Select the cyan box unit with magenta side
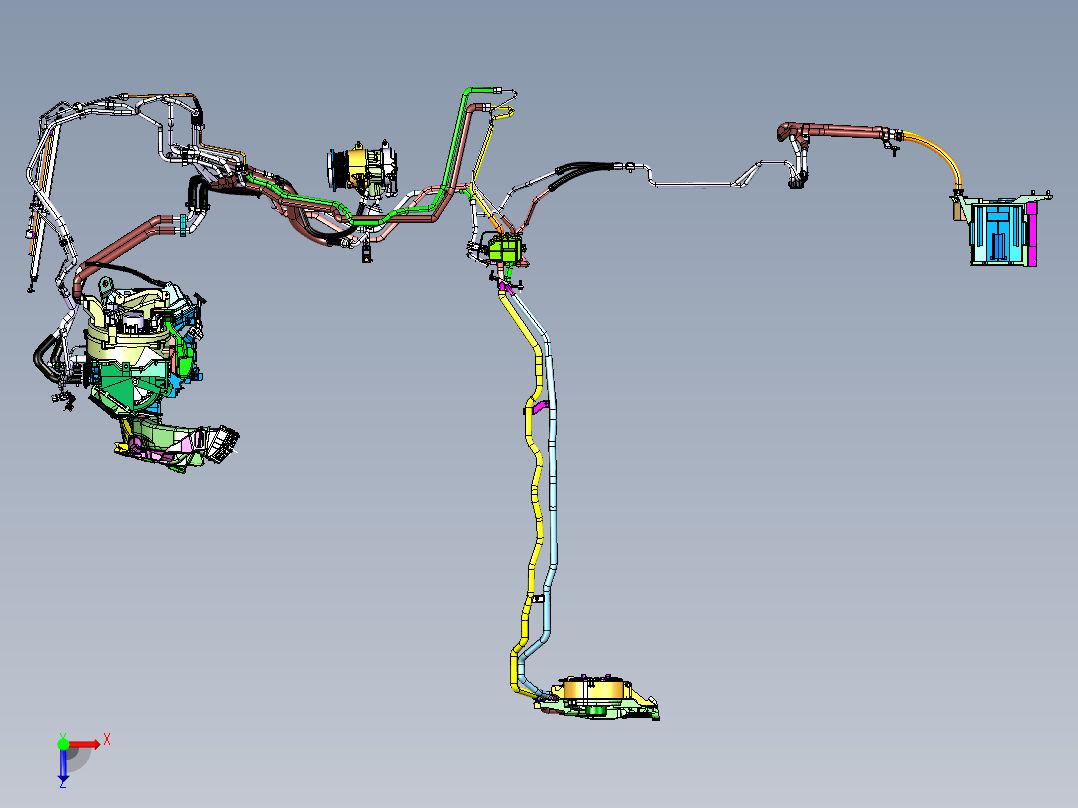1078x808 pixels. coord(1002,232)
